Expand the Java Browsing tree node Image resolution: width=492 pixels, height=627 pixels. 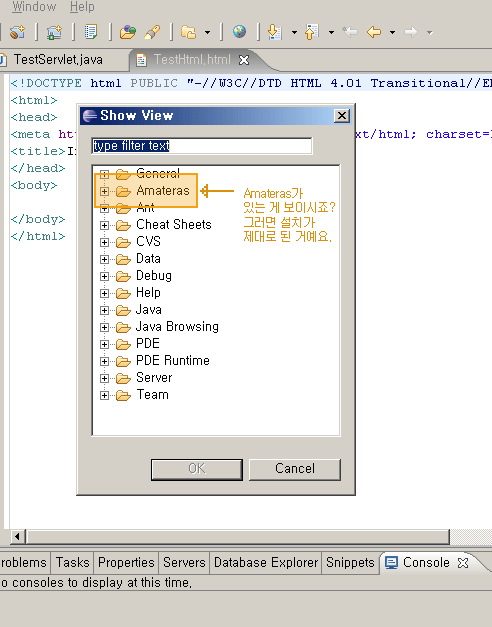pyautogui.click(x=104, y=327)
